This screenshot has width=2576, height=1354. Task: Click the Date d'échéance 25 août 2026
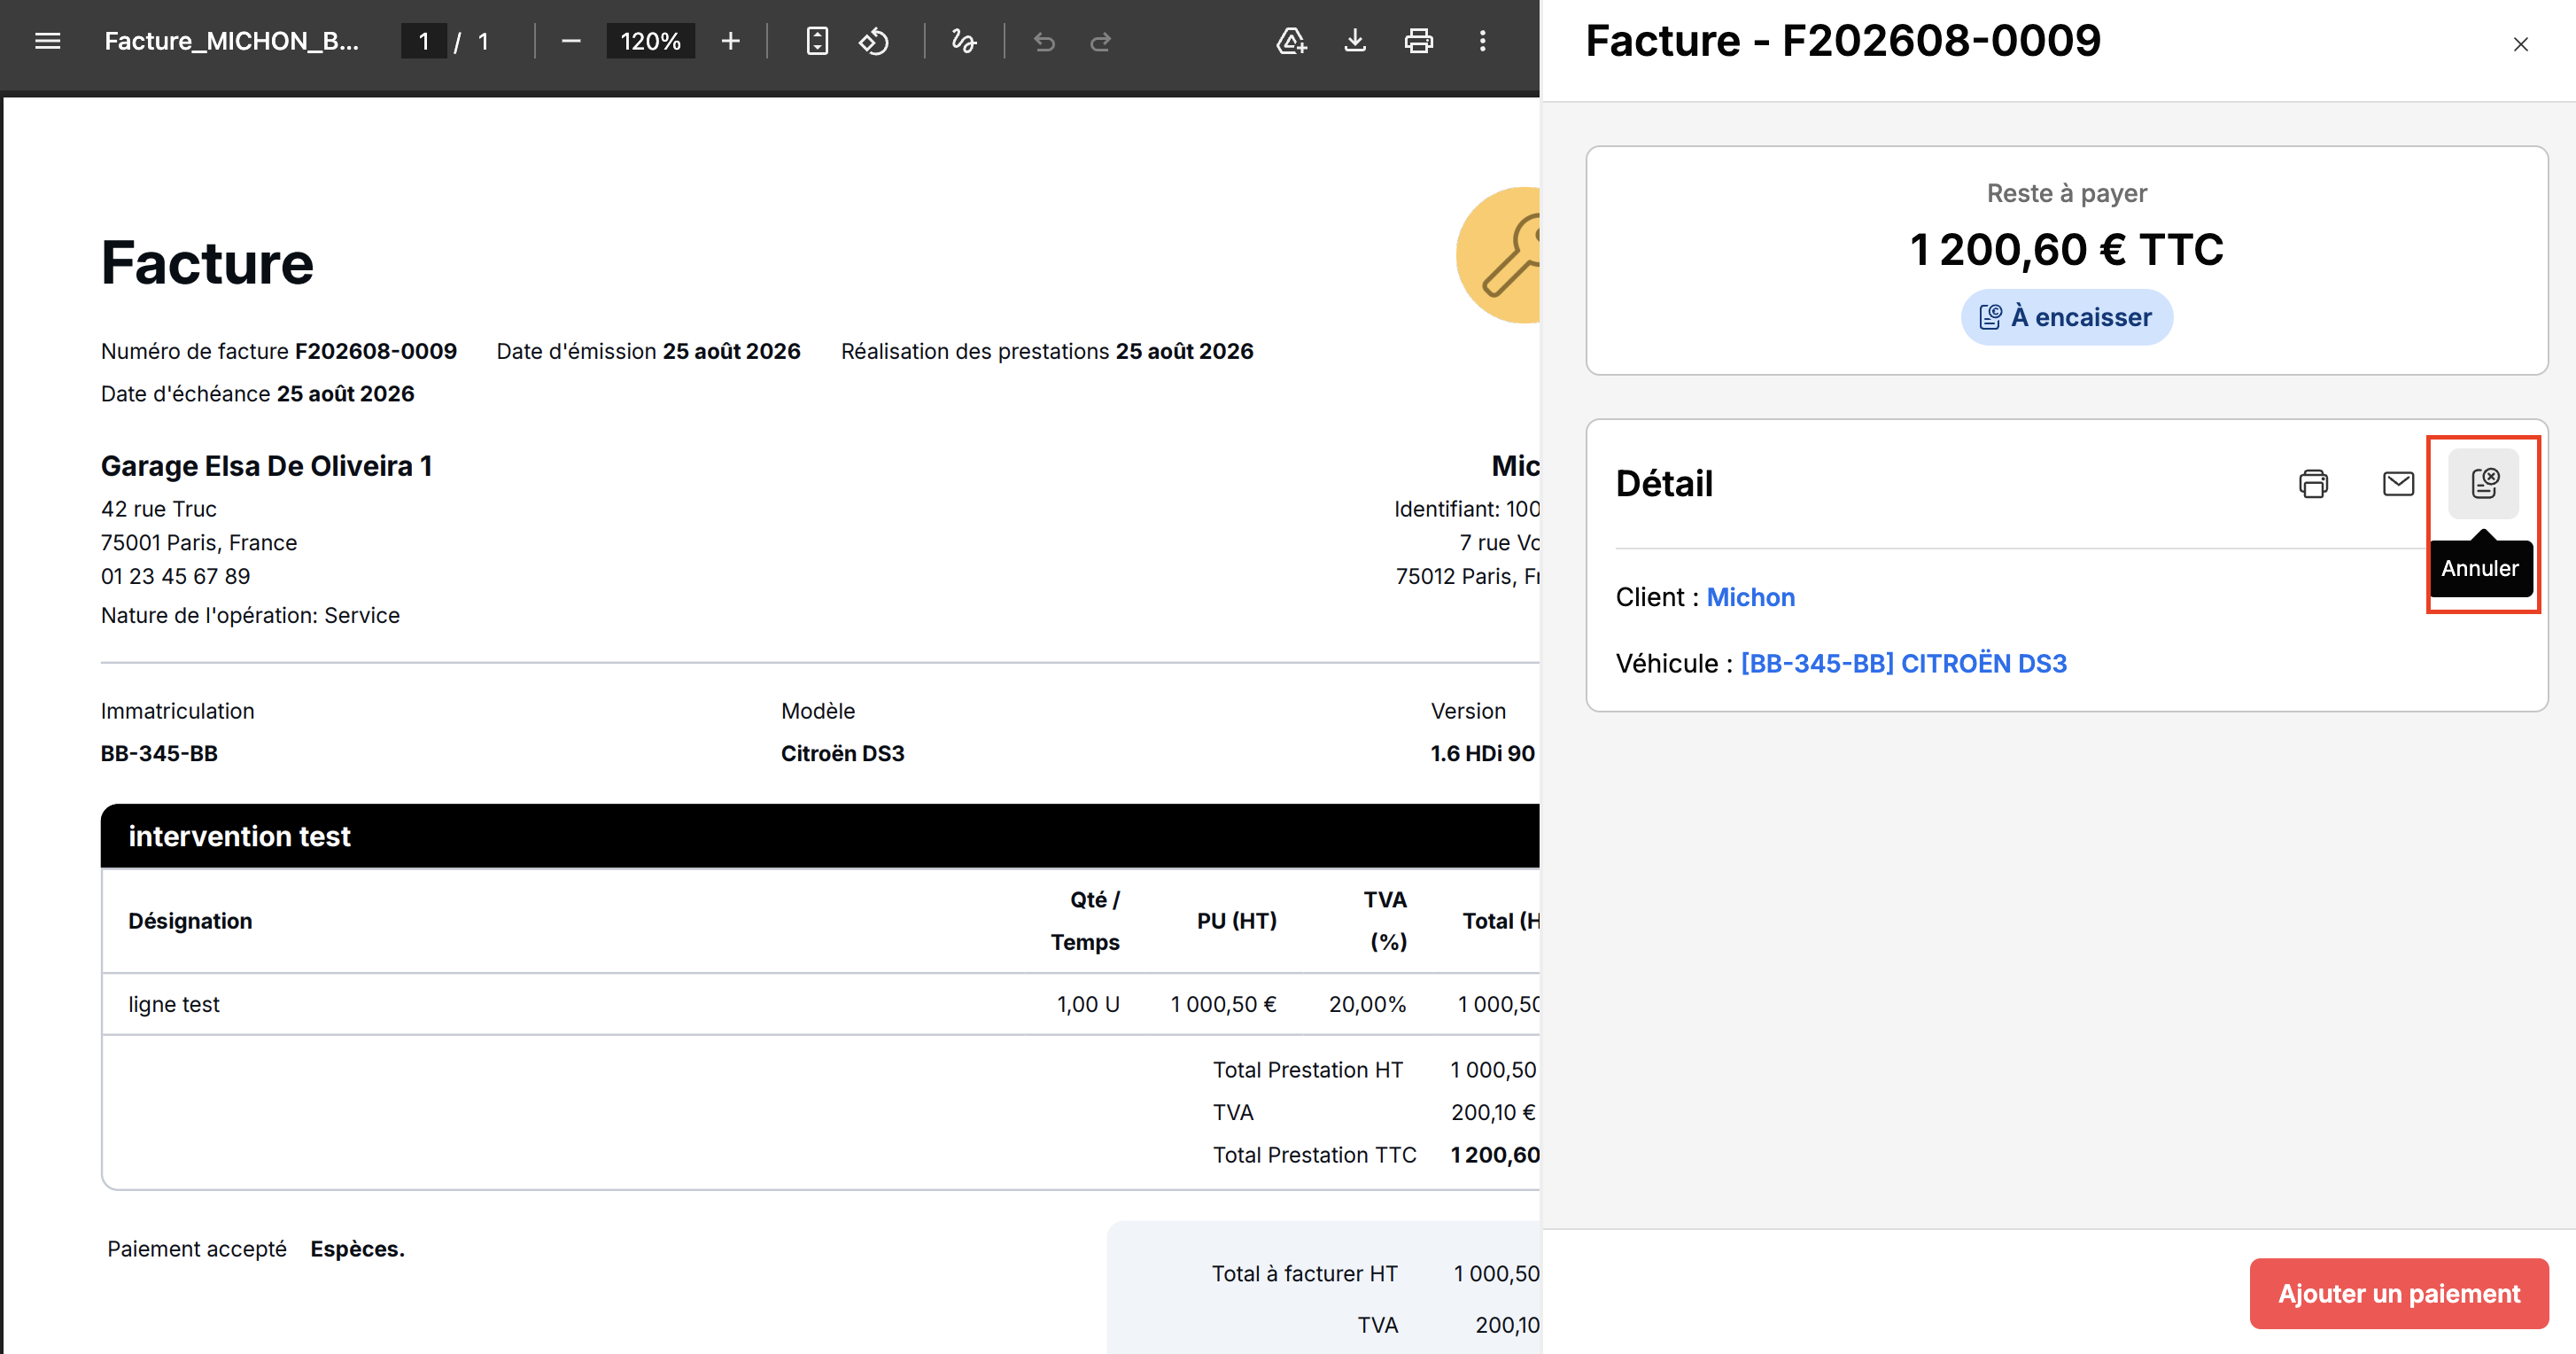click(x=258, y=394)
